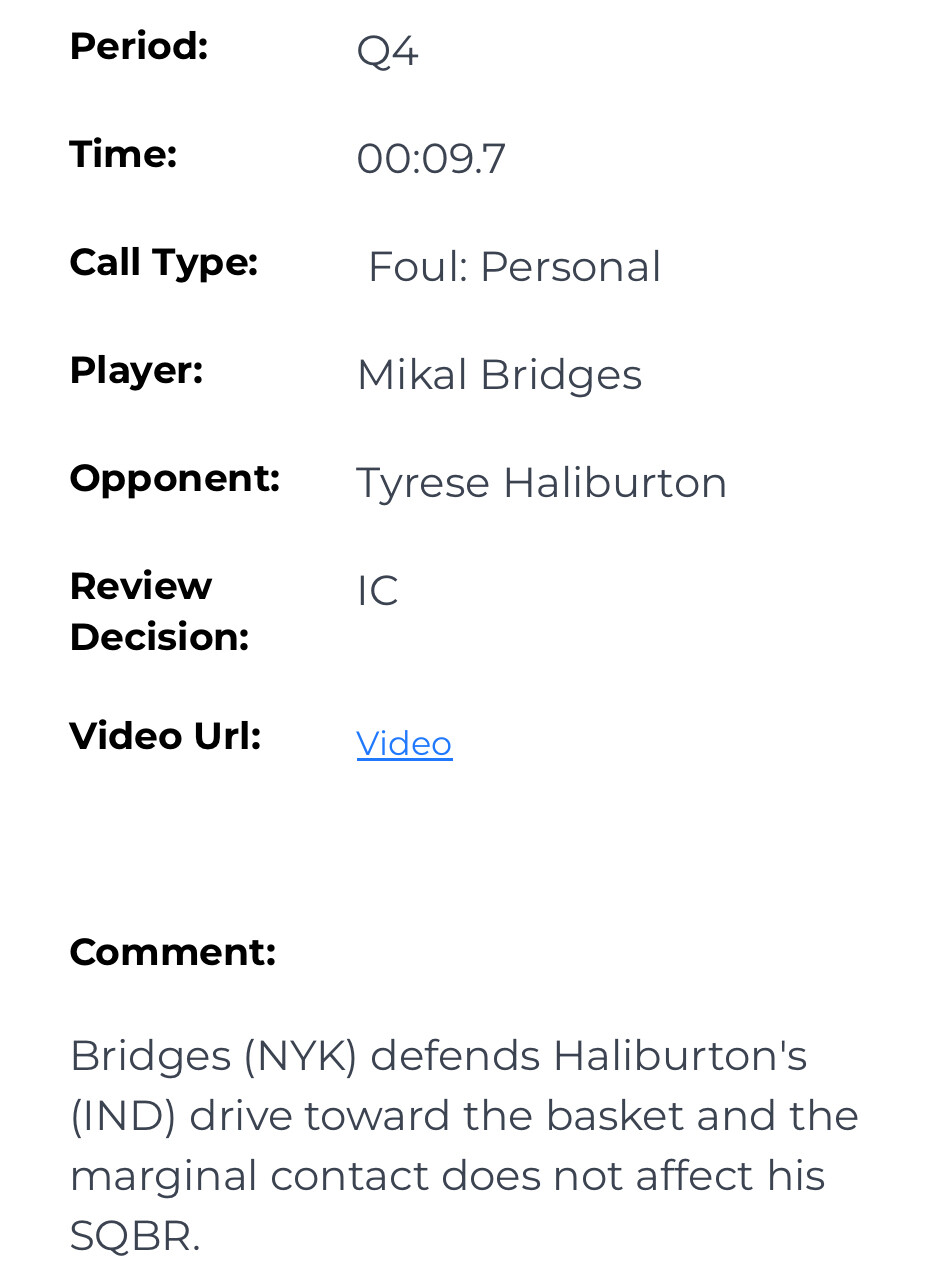
Task: Click the comment paragraph about Bridges
Action: pos(464,1145)
